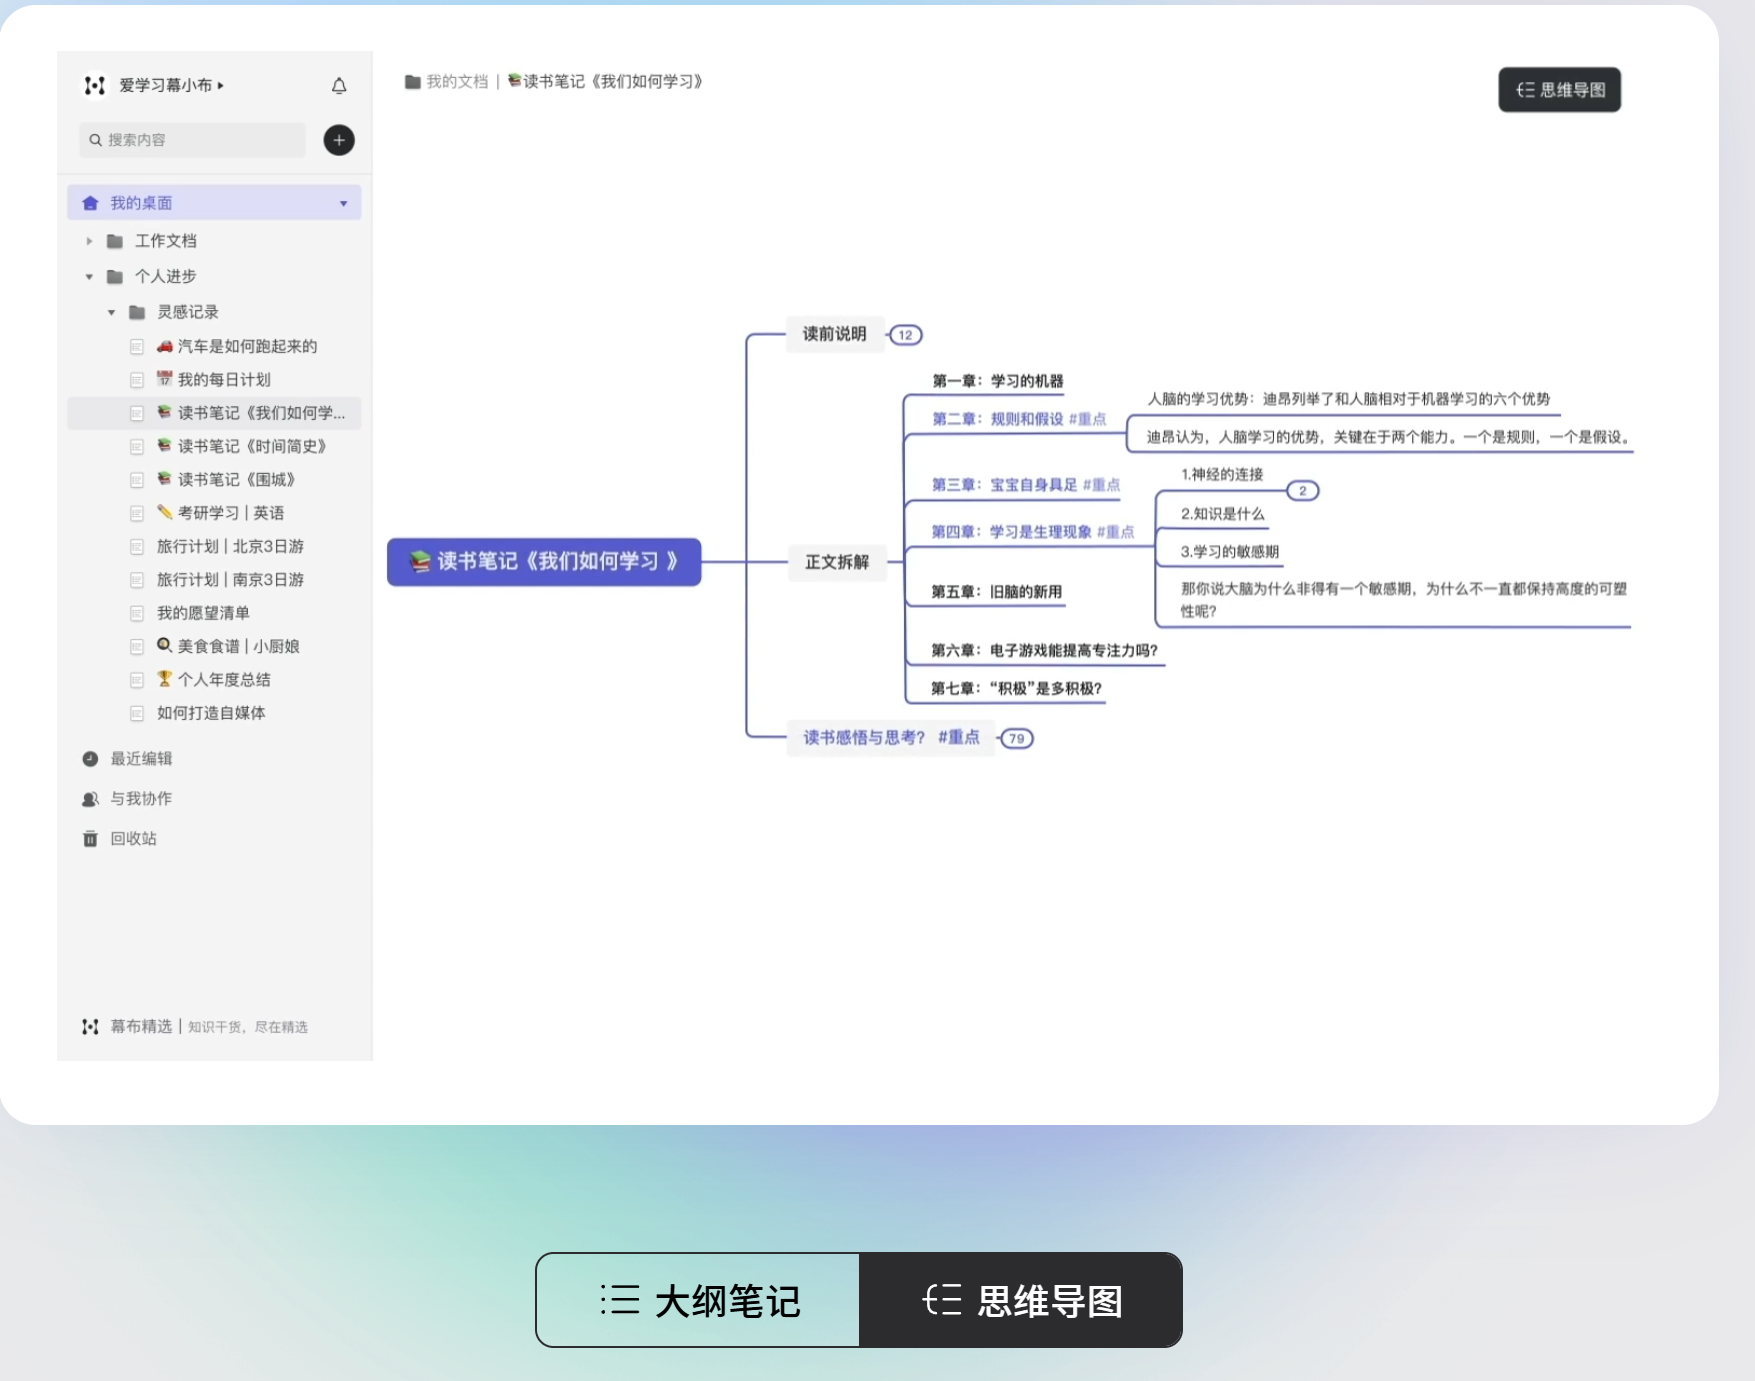Switch to the 大纲笔记 tab
Image resolution: width=1755 pixels, height=1381 pixels.
tap(698, 1300)
